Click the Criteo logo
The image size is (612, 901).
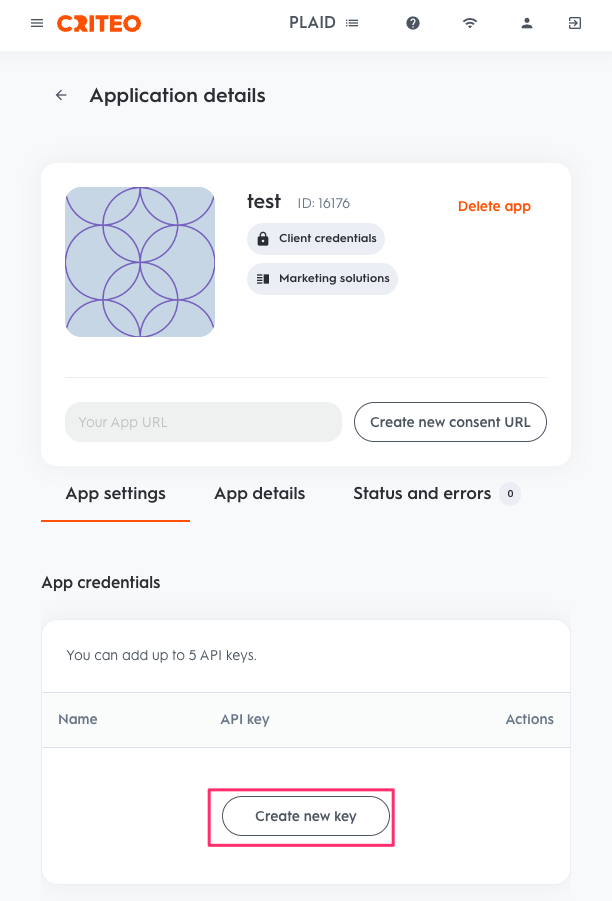tap(99, 24)
